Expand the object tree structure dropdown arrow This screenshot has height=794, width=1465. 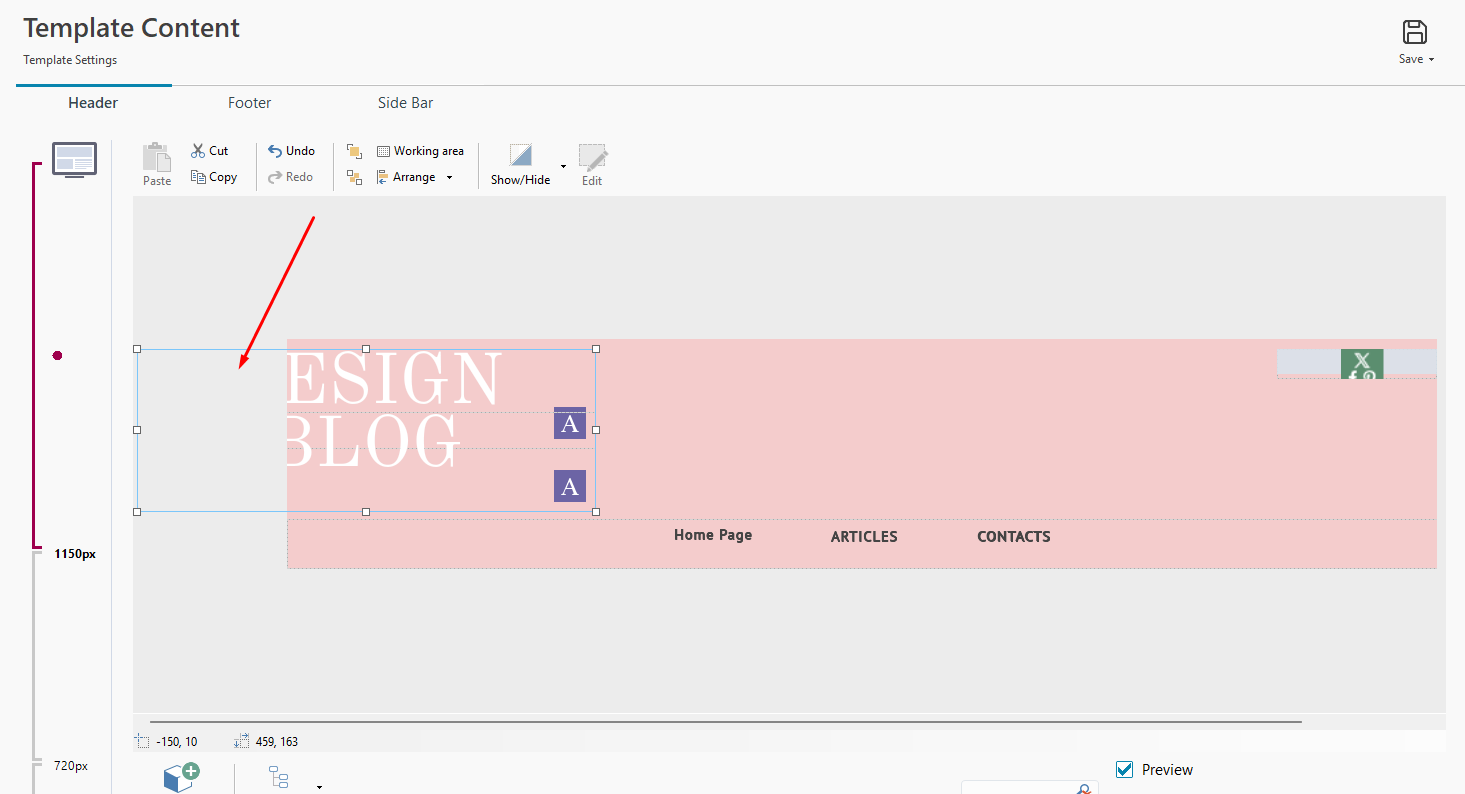click(x=319, y=787)
